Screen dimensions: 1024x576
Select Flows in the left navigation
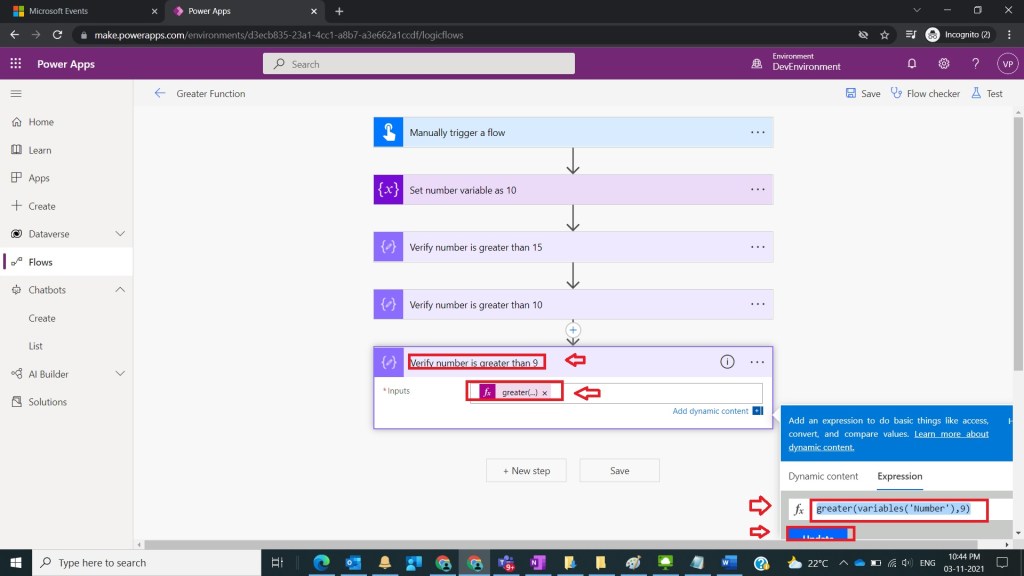[x=41, y=262]
